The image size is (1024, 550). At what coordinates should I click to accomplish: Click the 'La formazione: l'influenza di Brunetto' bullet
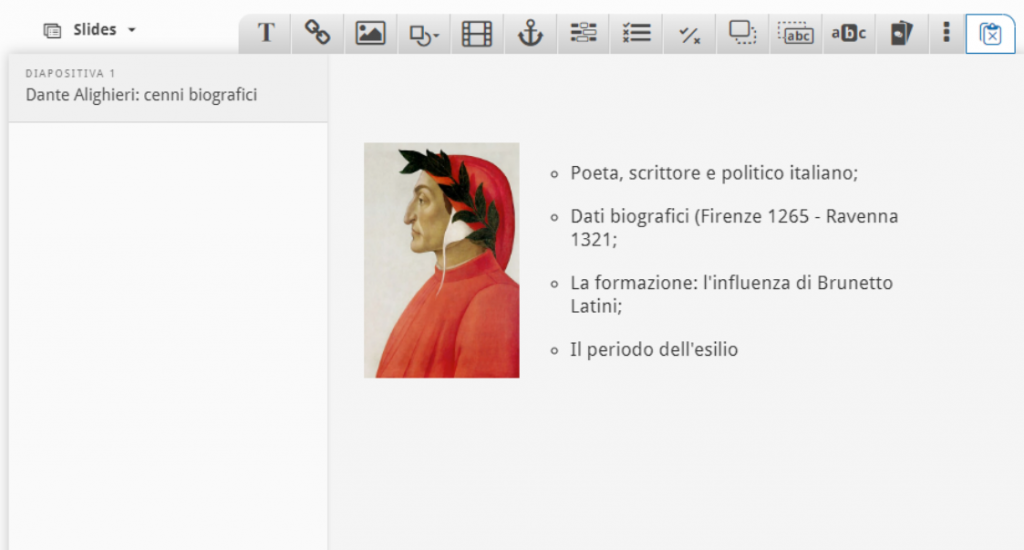731,295
